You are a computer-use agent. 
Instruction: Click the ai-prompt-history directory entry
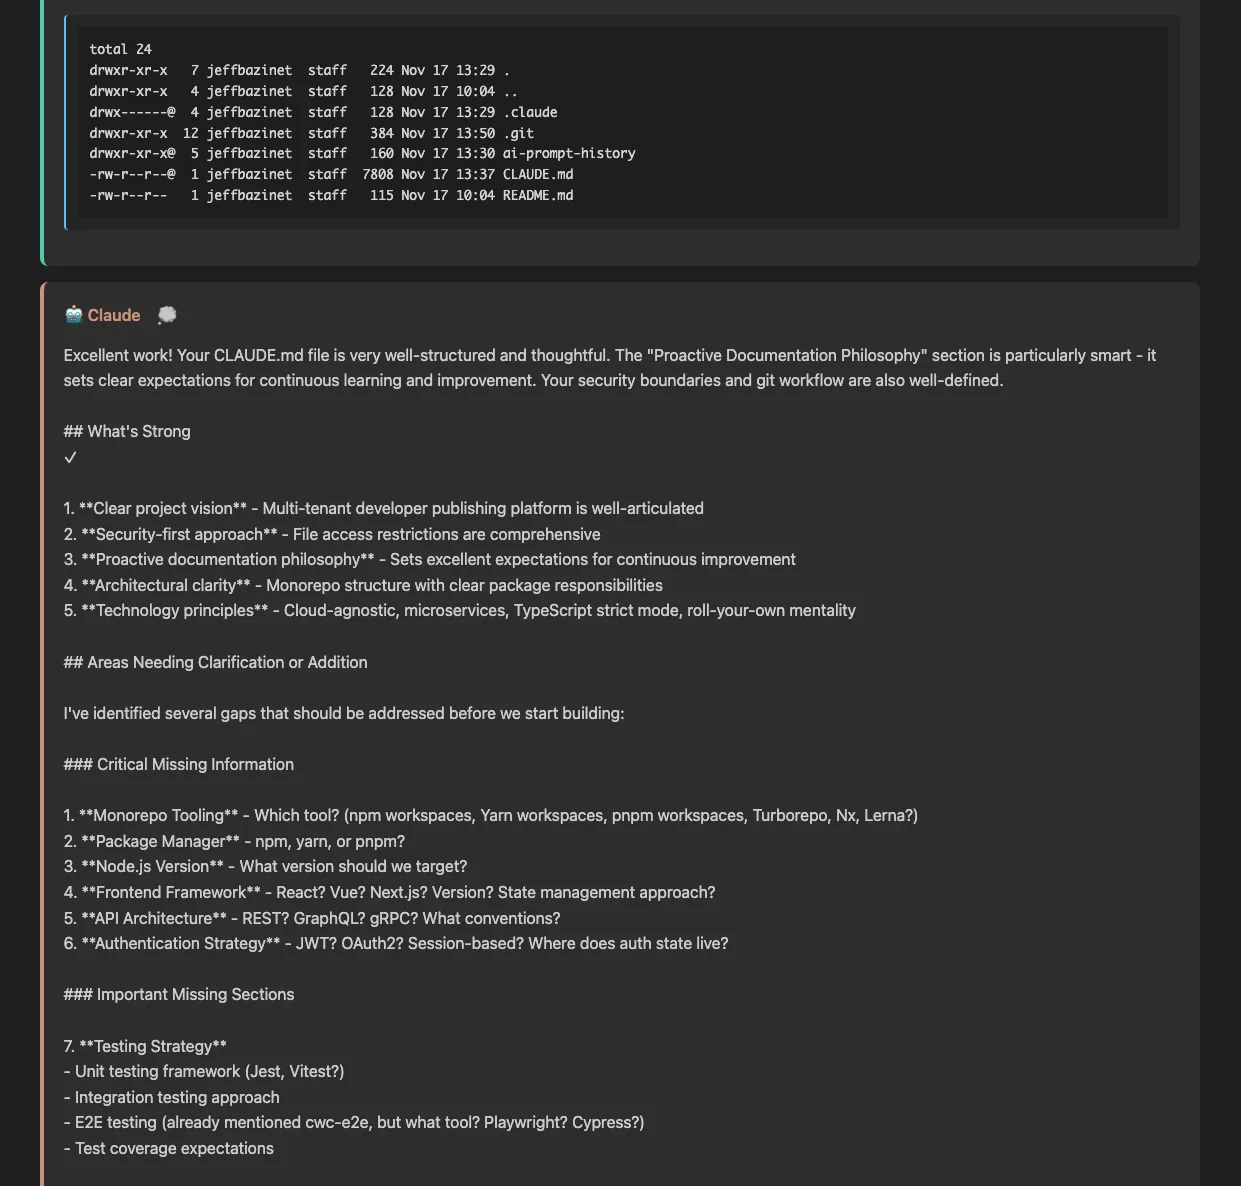coord(569,153)
